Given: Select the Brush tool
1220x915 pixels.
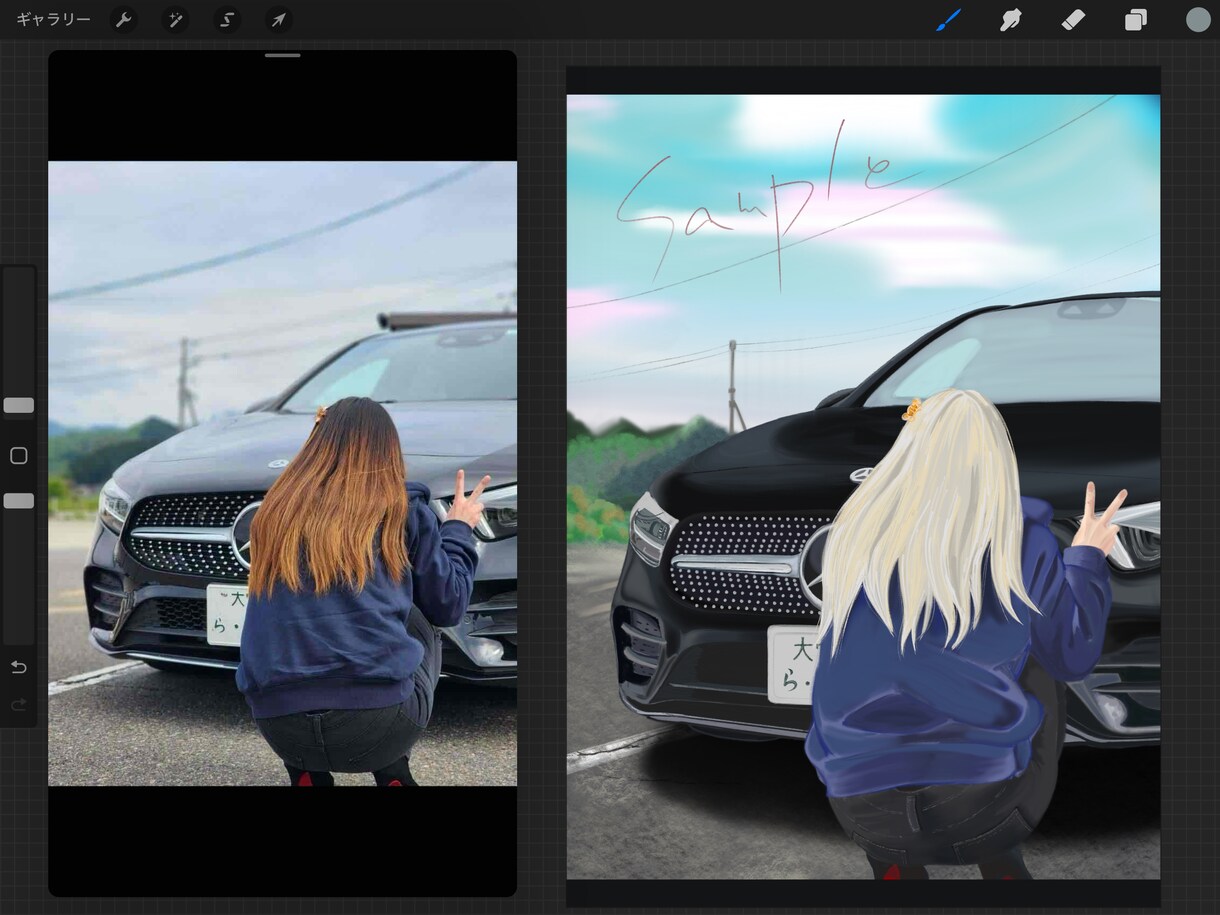Looking at the screenshot, I should click(948, 20).
